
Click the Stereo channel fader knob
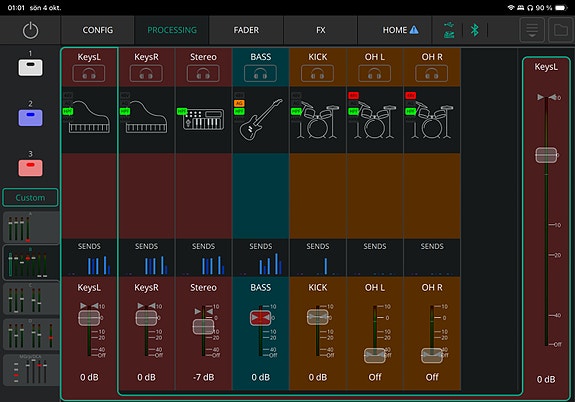coord(204,326)
